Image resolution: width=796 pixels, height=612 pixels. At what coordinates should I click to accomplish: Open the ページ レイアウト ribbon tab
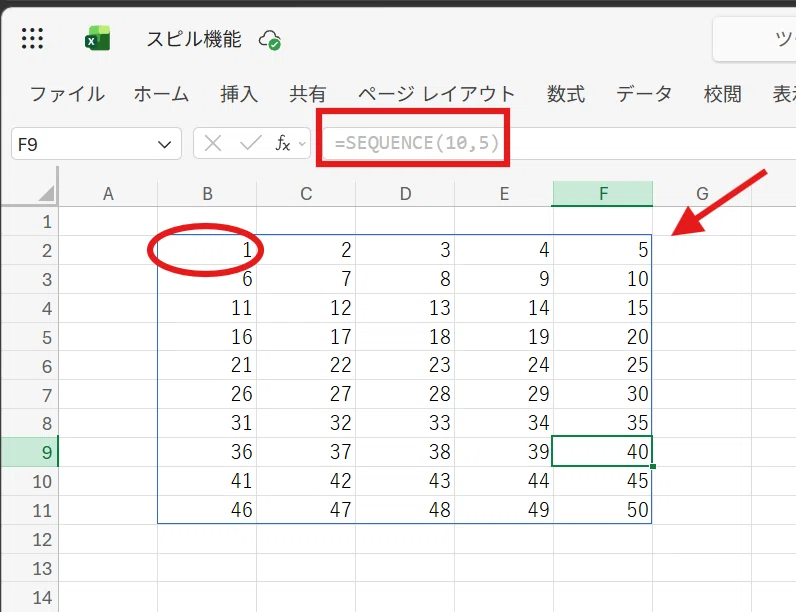point(437,94)
